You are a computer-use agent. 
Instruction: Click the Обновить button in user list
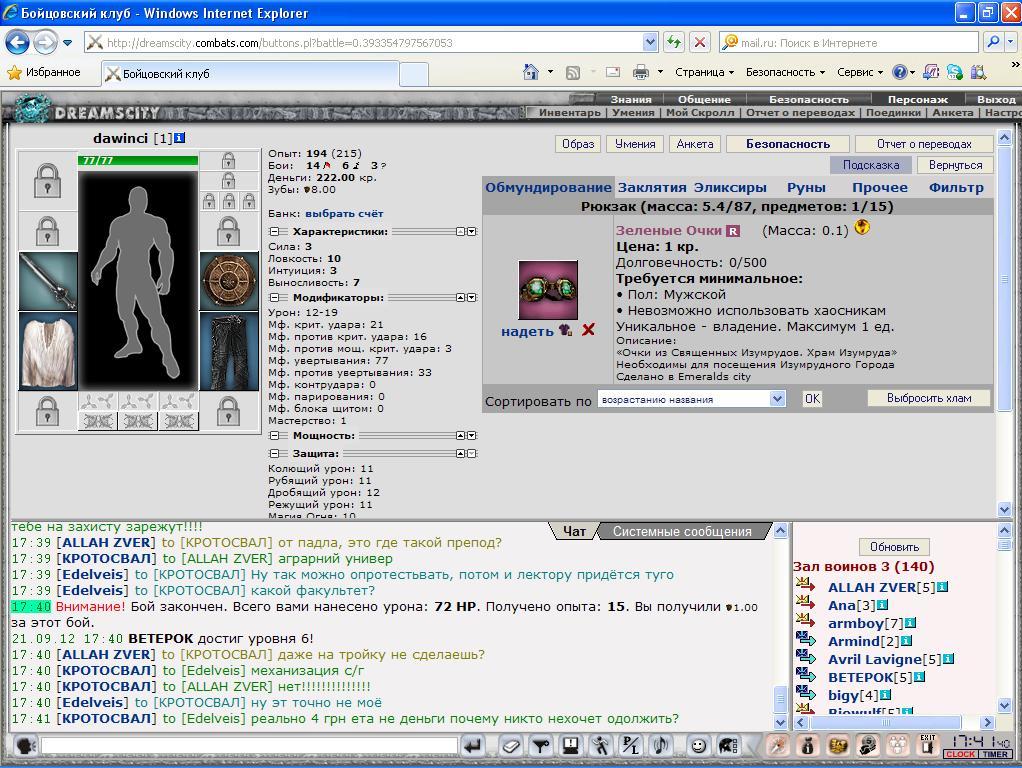[x=894, y=546]
